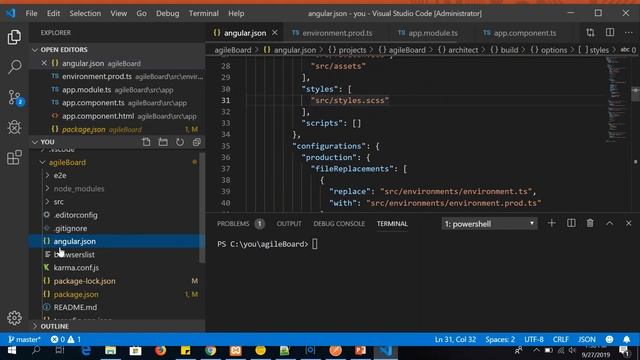Click New File icon in YOU header
The width and height of the screenshot is (640, 360).
point(146,142)
